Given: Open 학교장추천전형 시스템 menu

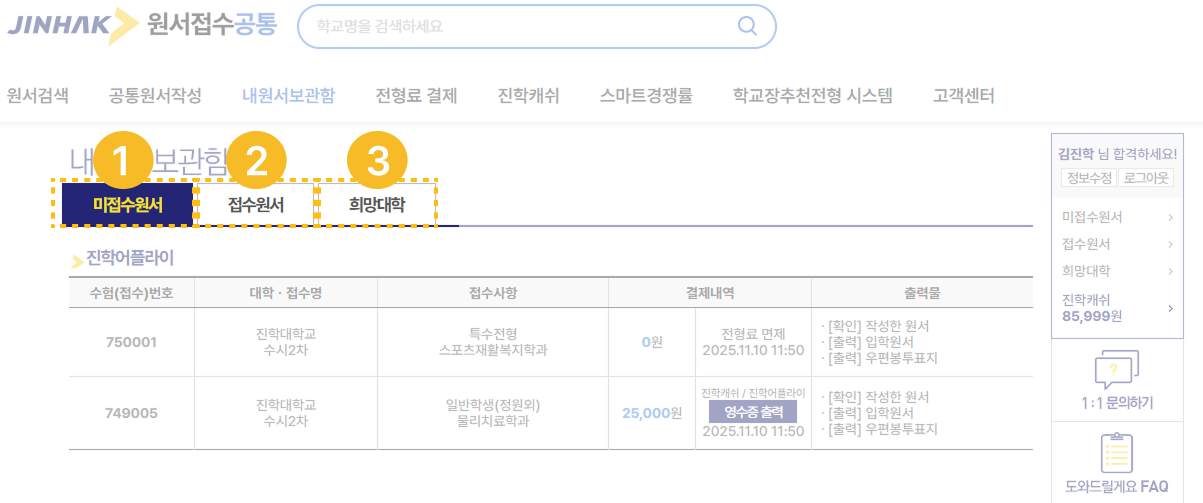Looking at the screenshot, I should pyautogui.click(x=812, y=96).
